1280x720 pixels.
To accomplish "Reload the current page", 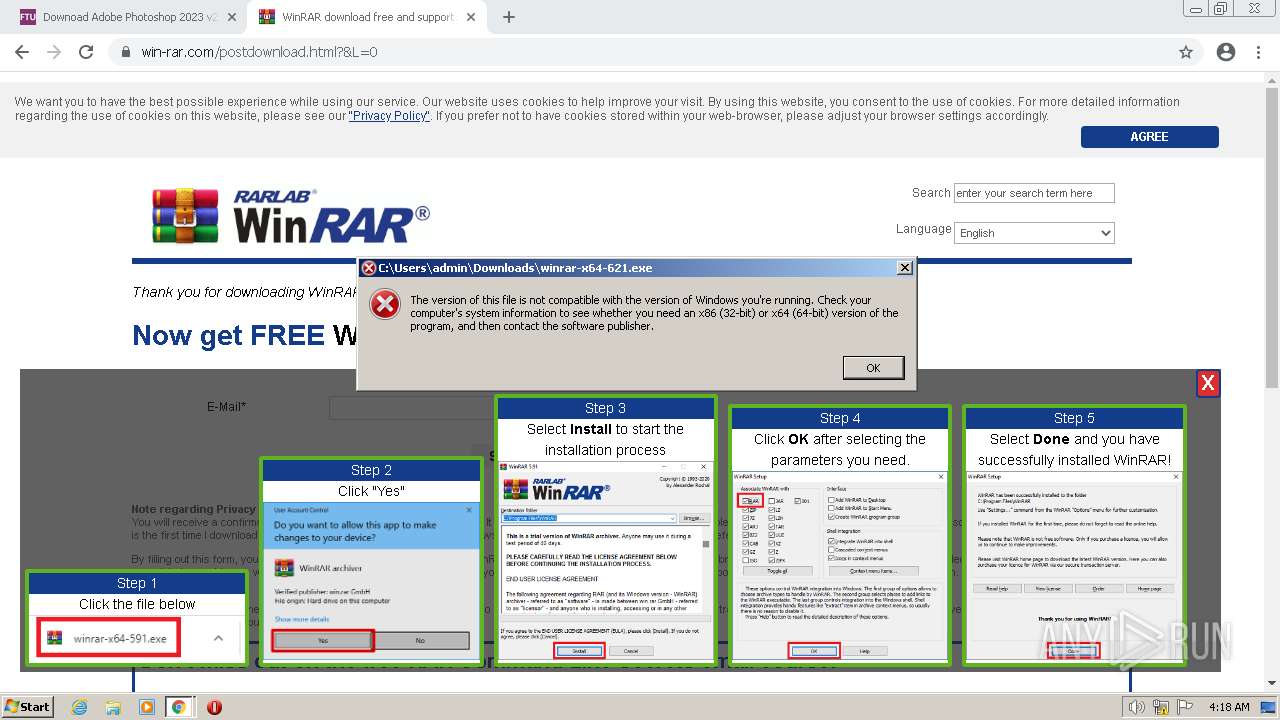I will [x=86, y=52].
